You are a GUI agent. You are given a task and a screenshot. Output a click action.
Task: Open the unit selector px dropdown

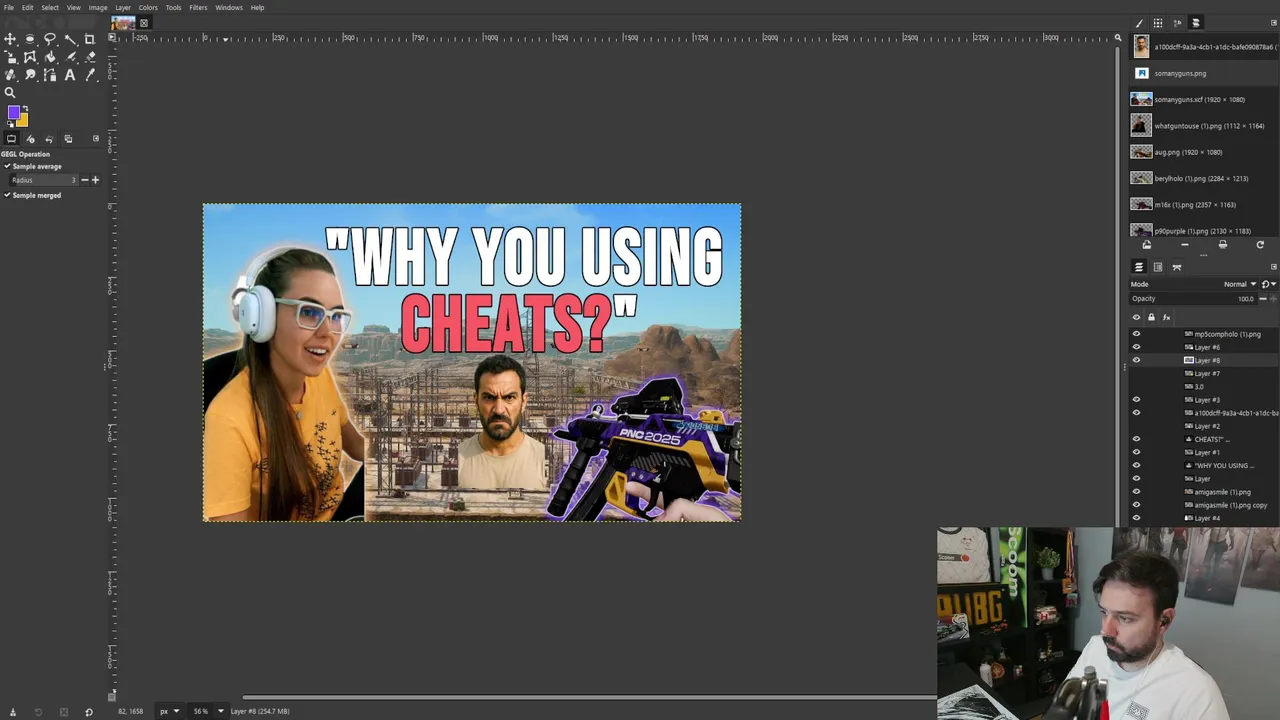pyautogui.click(x=168, y=711)
